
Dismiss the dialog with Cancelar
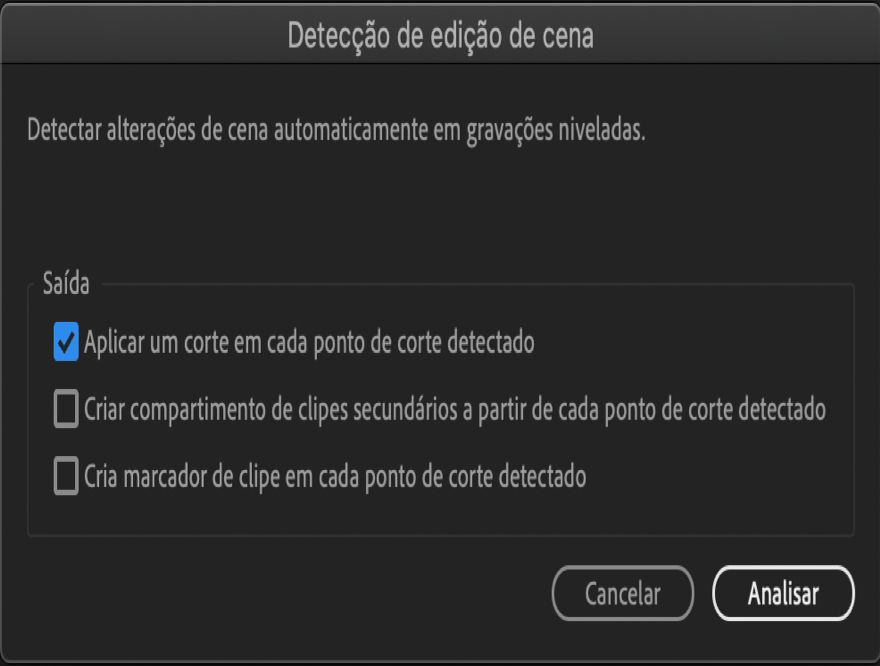pyautogui.click(x=622, y=593)
